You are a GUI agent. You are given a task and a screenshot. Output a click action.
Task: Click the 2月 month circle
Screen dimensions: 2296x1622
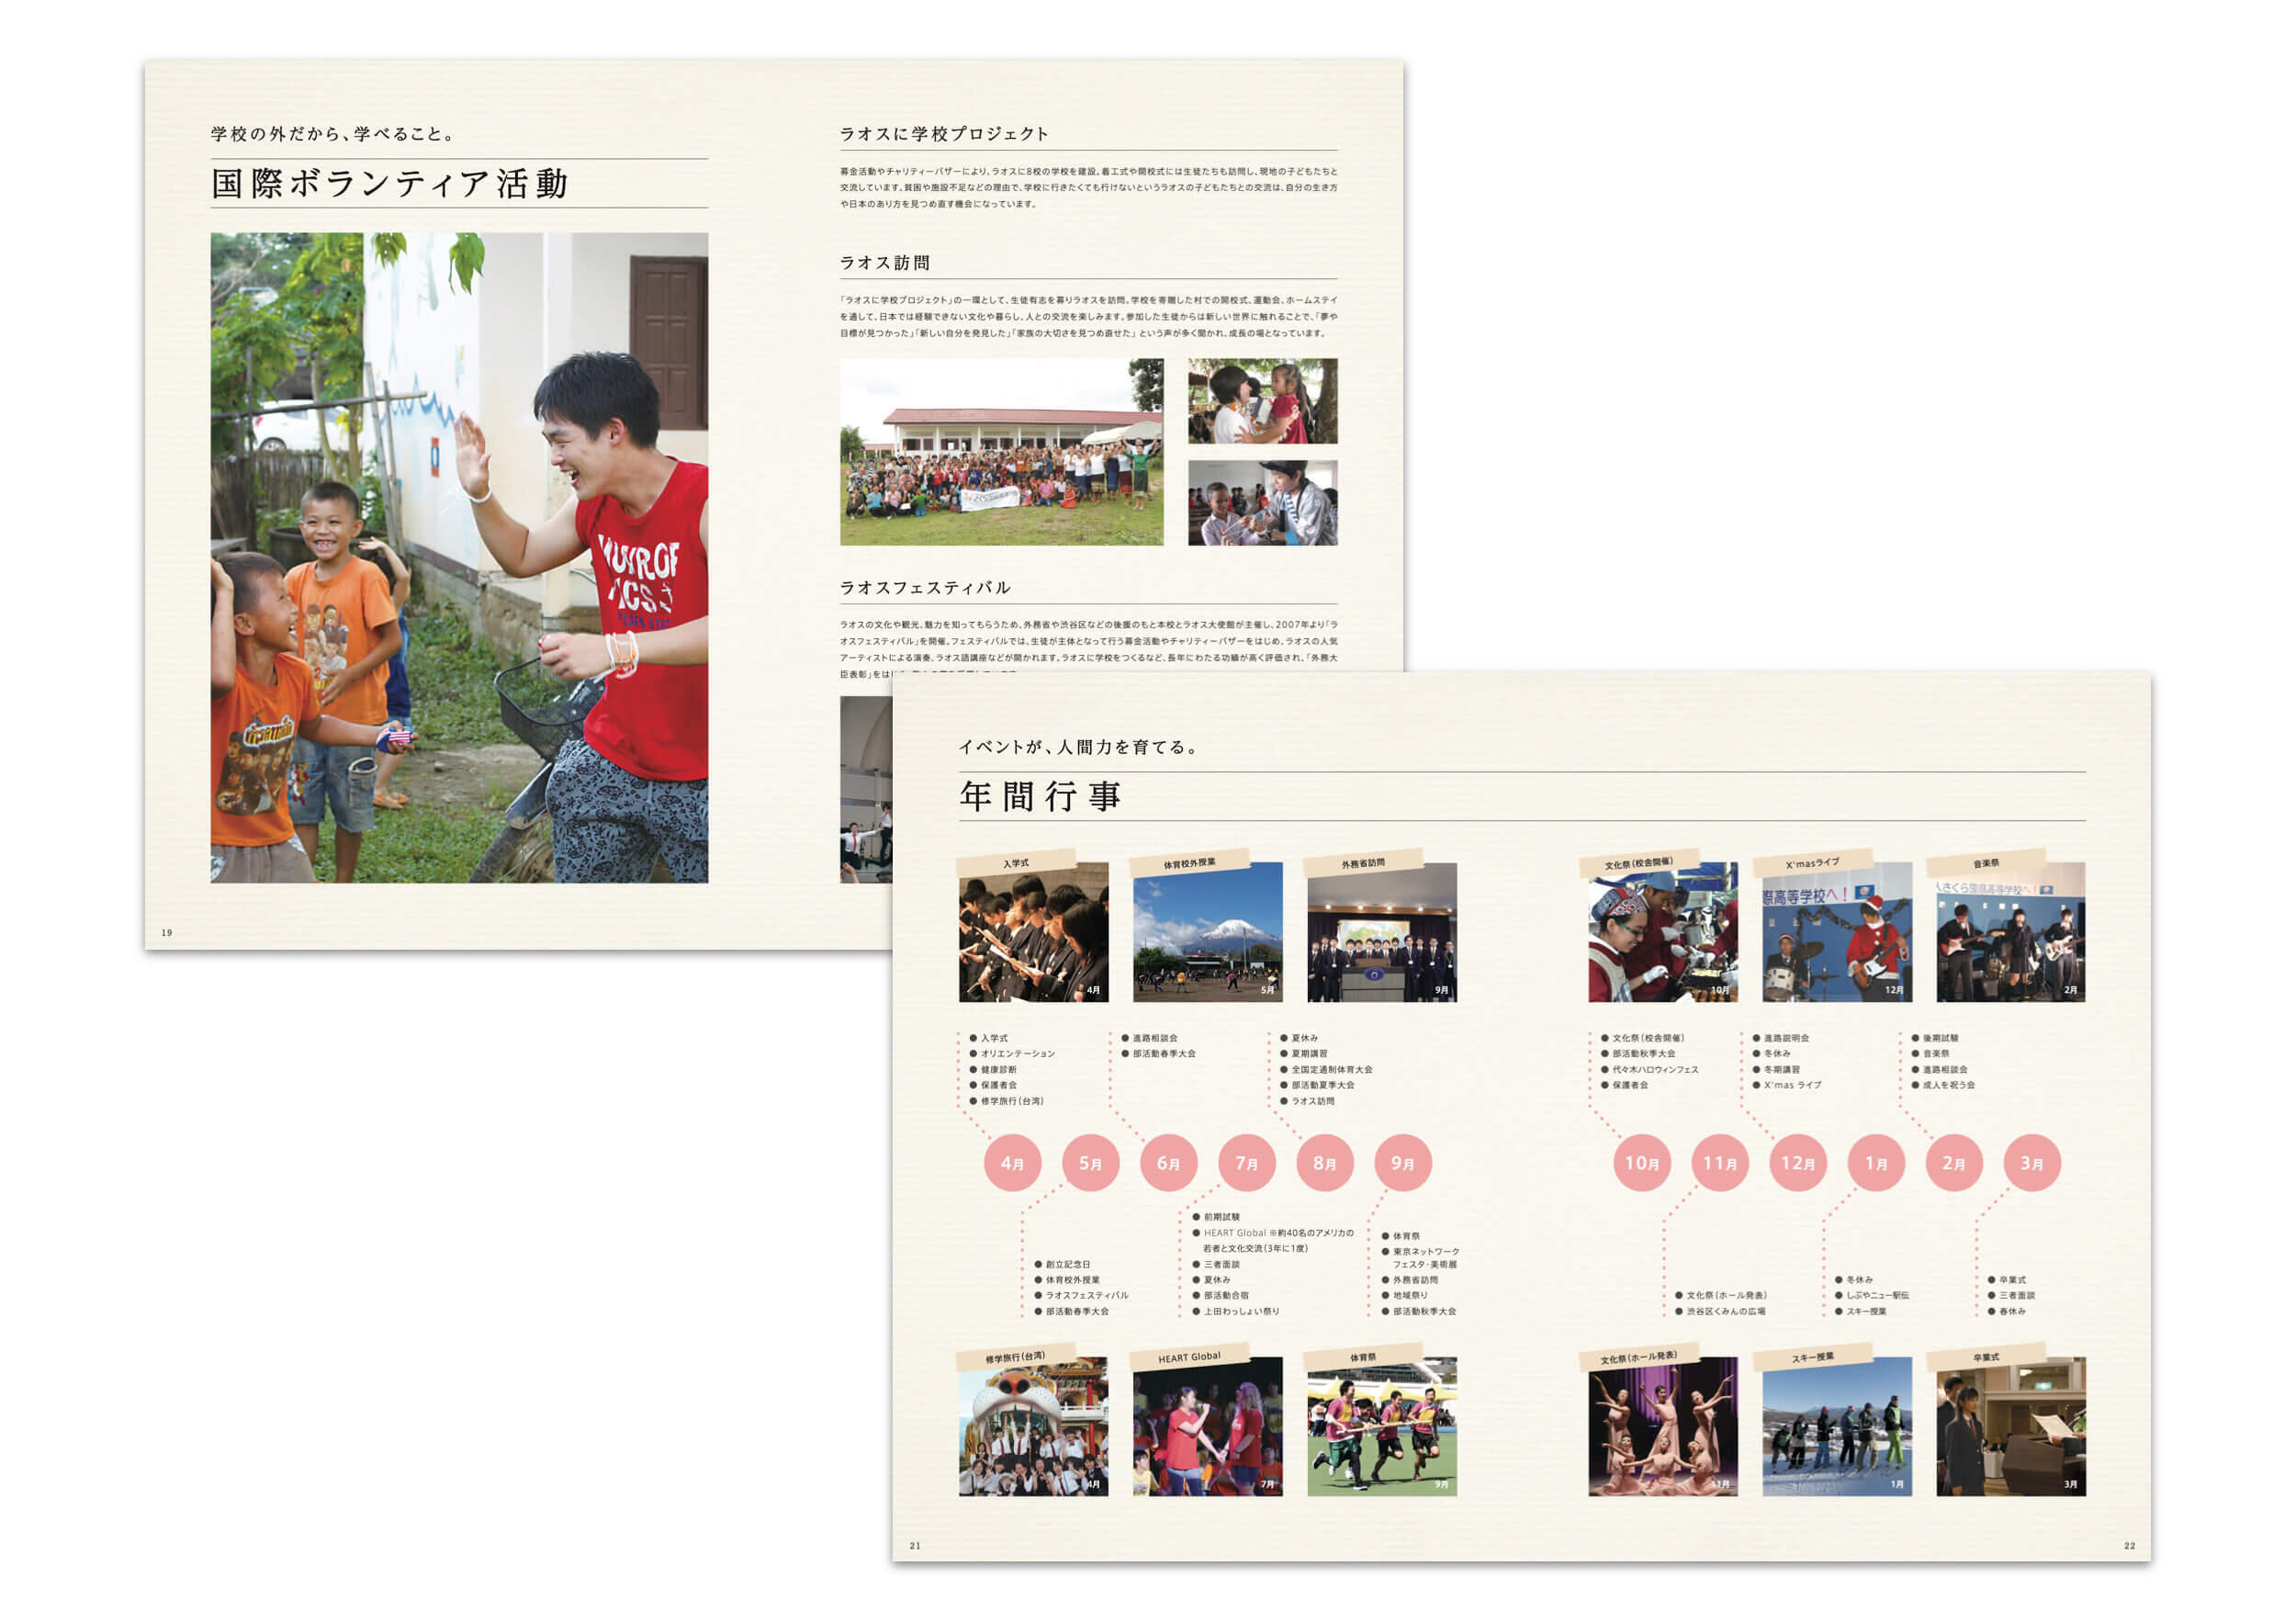click(x=1954, y=1163)
